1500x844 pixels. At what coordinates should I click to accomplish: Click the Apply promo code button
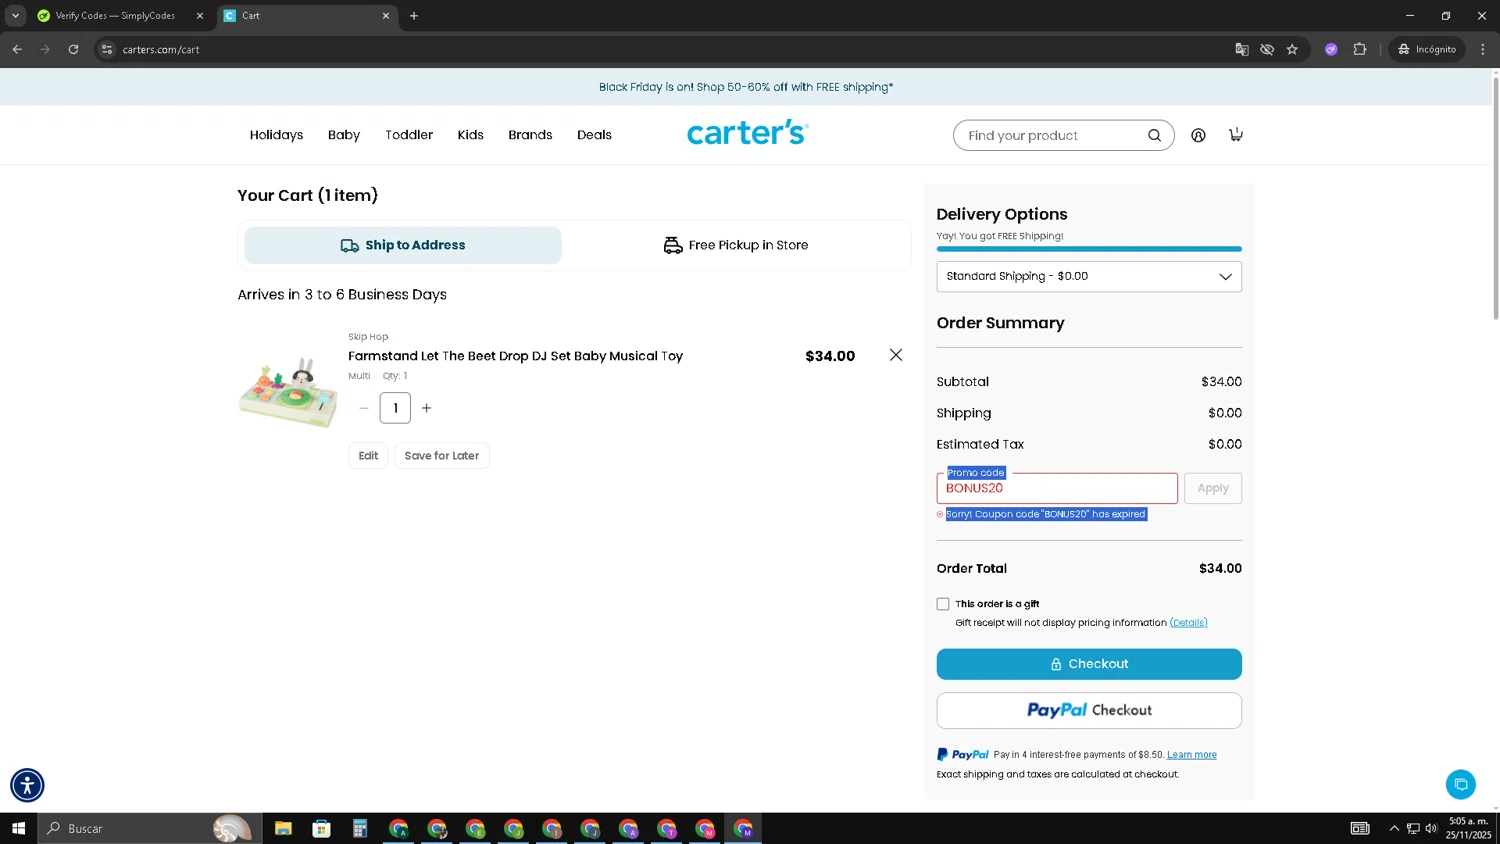point(1213,488)
